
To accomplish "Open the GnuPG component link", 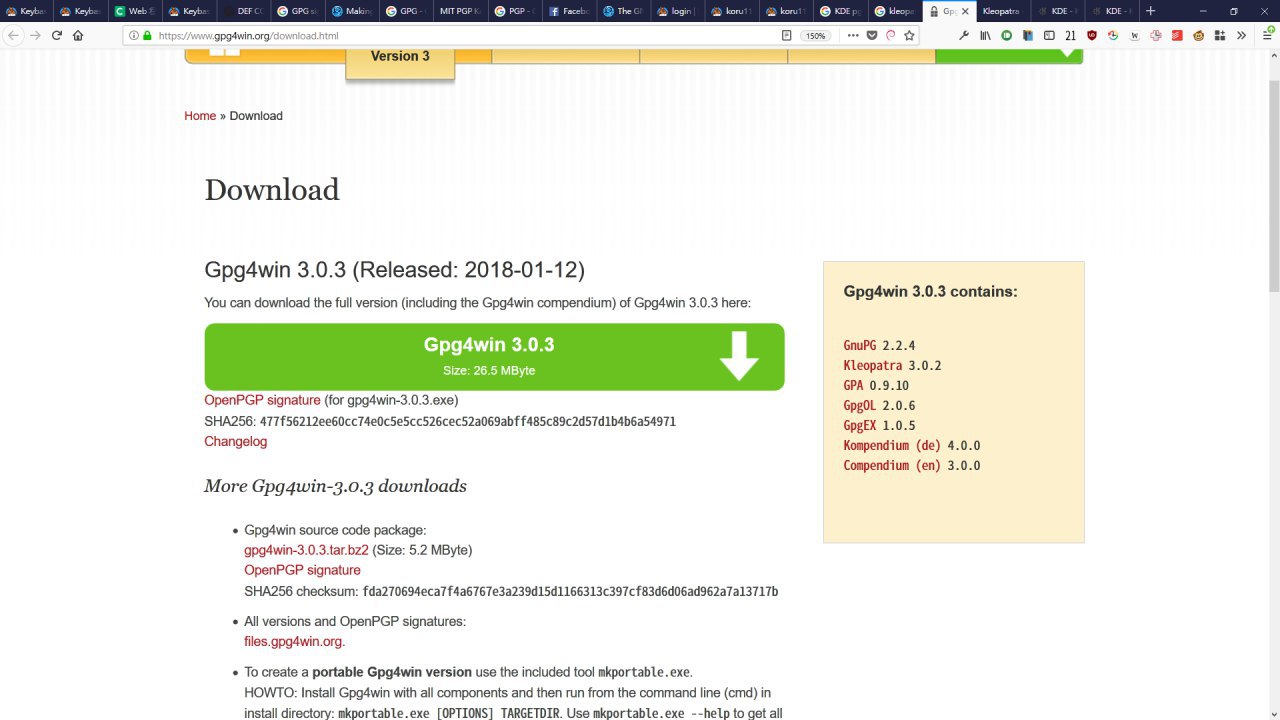I will coord(860,346).
